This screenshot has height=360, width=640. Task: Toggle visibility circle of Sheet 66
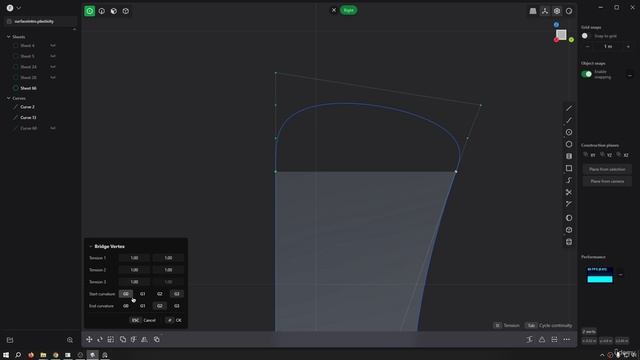tap(16, 88)
